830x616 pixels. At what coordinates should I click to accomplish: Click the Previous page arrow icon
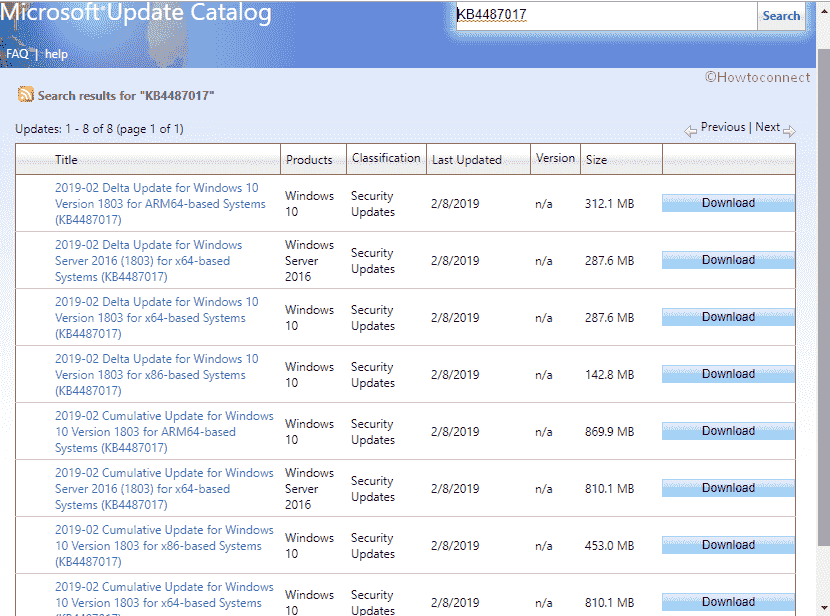(690, 131)
